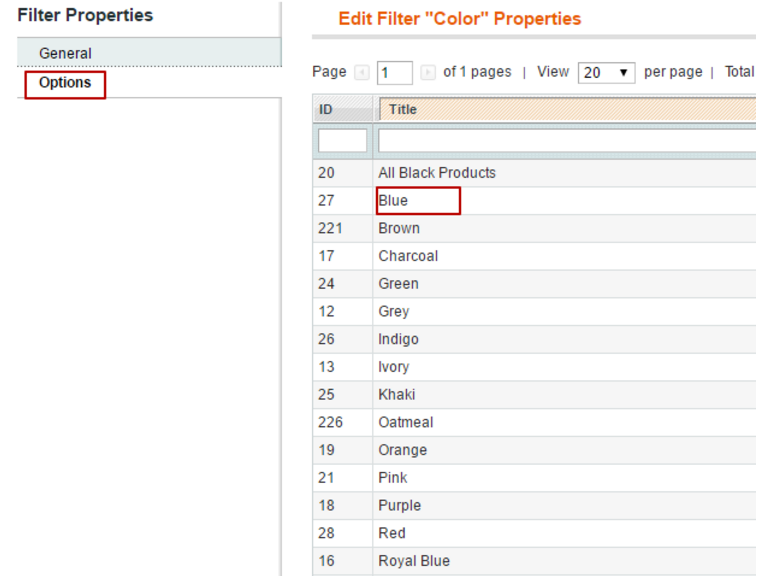The image size is (758, 576).
Task: Go to the previous page arrow
Action: [x=362, y=72]
